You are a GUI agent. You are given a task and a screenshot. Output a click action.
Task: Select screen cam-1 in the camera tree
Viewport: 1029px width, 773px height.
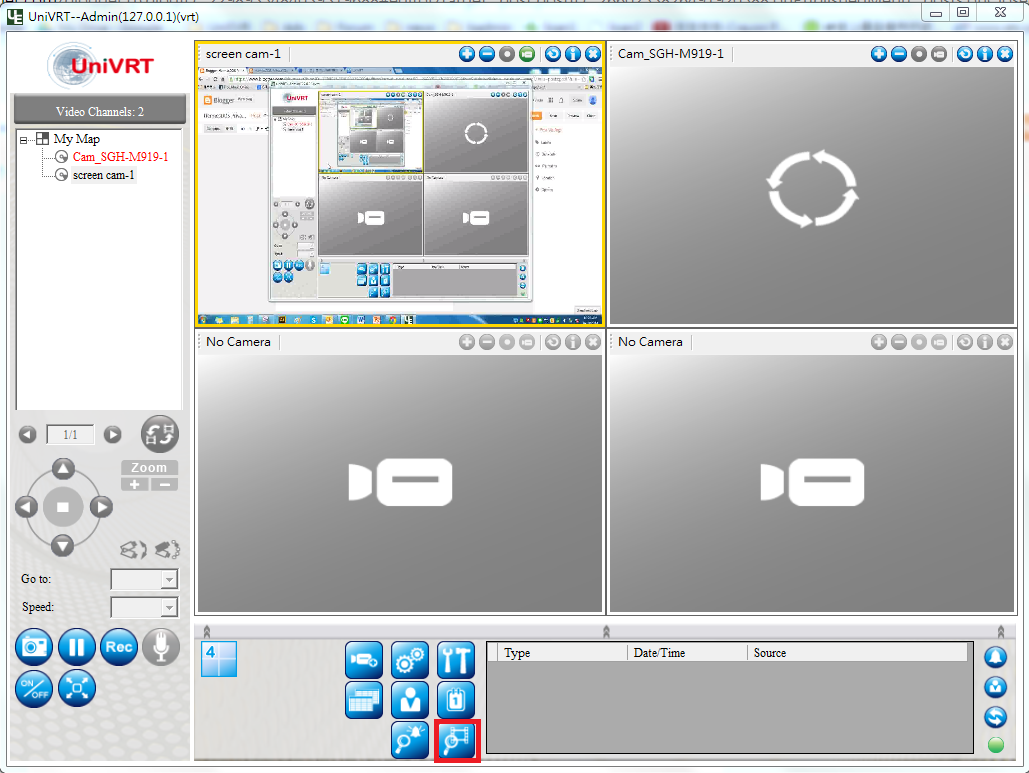coord(104,175)
